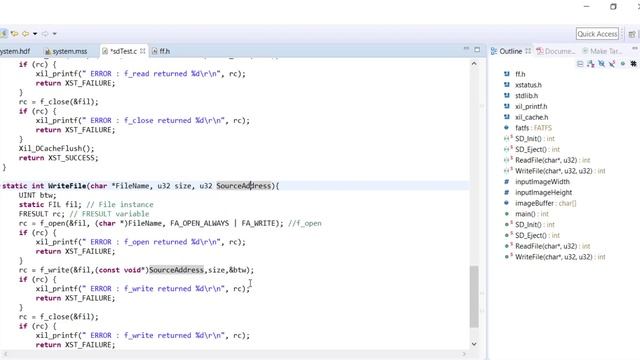Toggle Hide Non-Public Members green dot

[x=622, y=64]
